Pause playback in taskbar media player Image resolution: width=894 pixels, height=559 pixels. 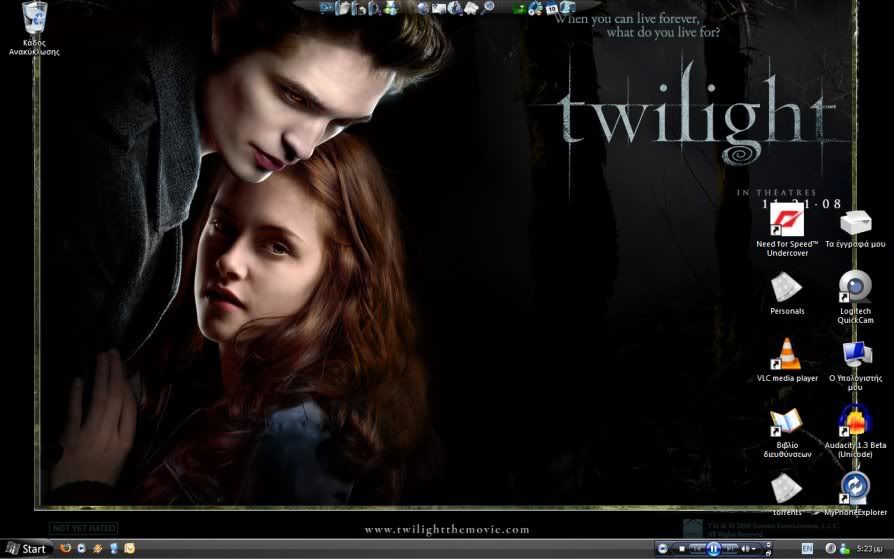pyautogui.click(x=713, y=548)
